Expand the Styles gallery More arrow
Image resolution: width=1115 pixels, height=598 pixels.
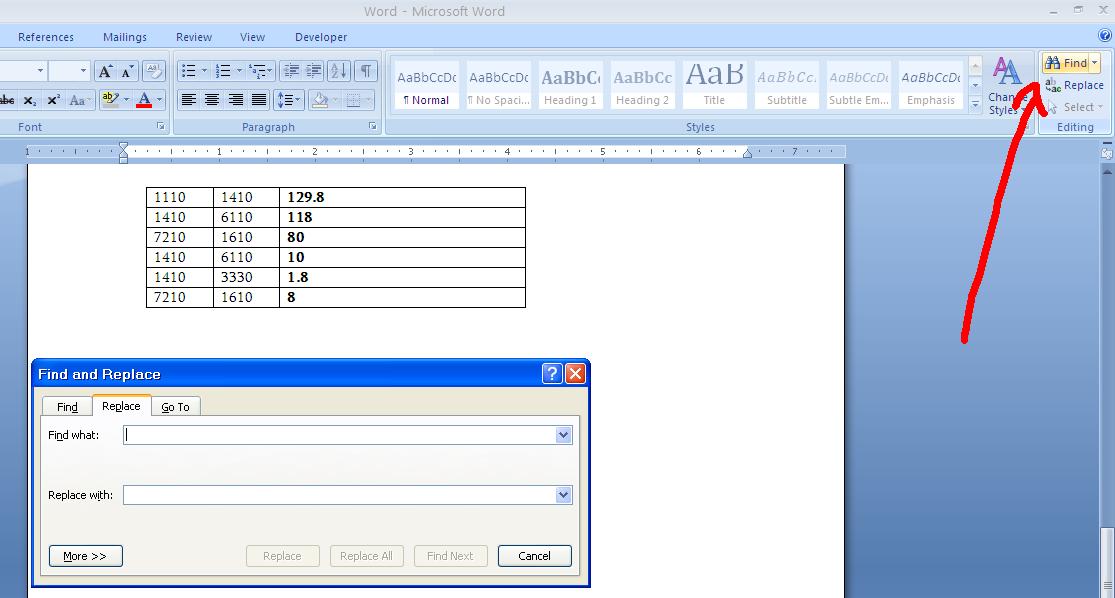(x=975, y=104)
